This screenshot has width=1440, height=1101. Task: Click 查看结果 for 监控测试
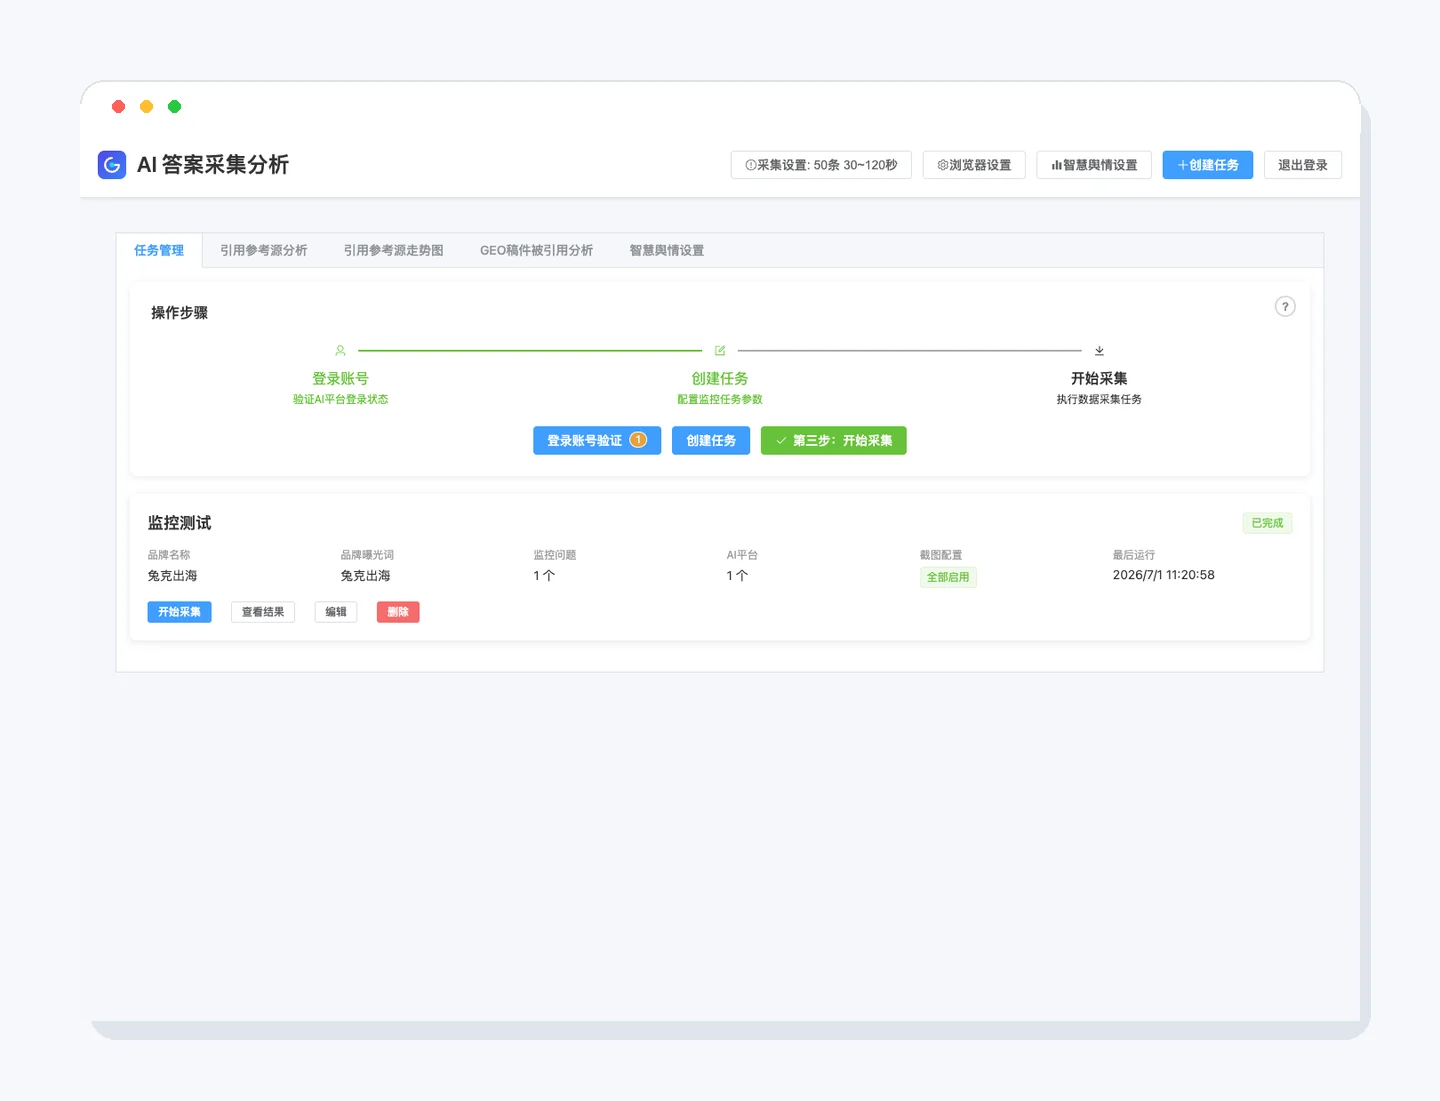[x=263, y=612]
